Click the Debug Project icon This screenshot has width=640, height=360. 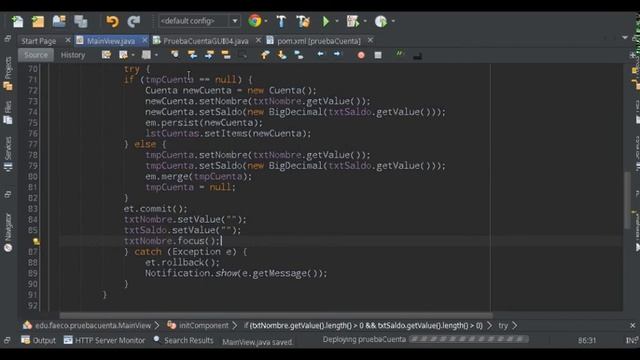coord(352,21)
